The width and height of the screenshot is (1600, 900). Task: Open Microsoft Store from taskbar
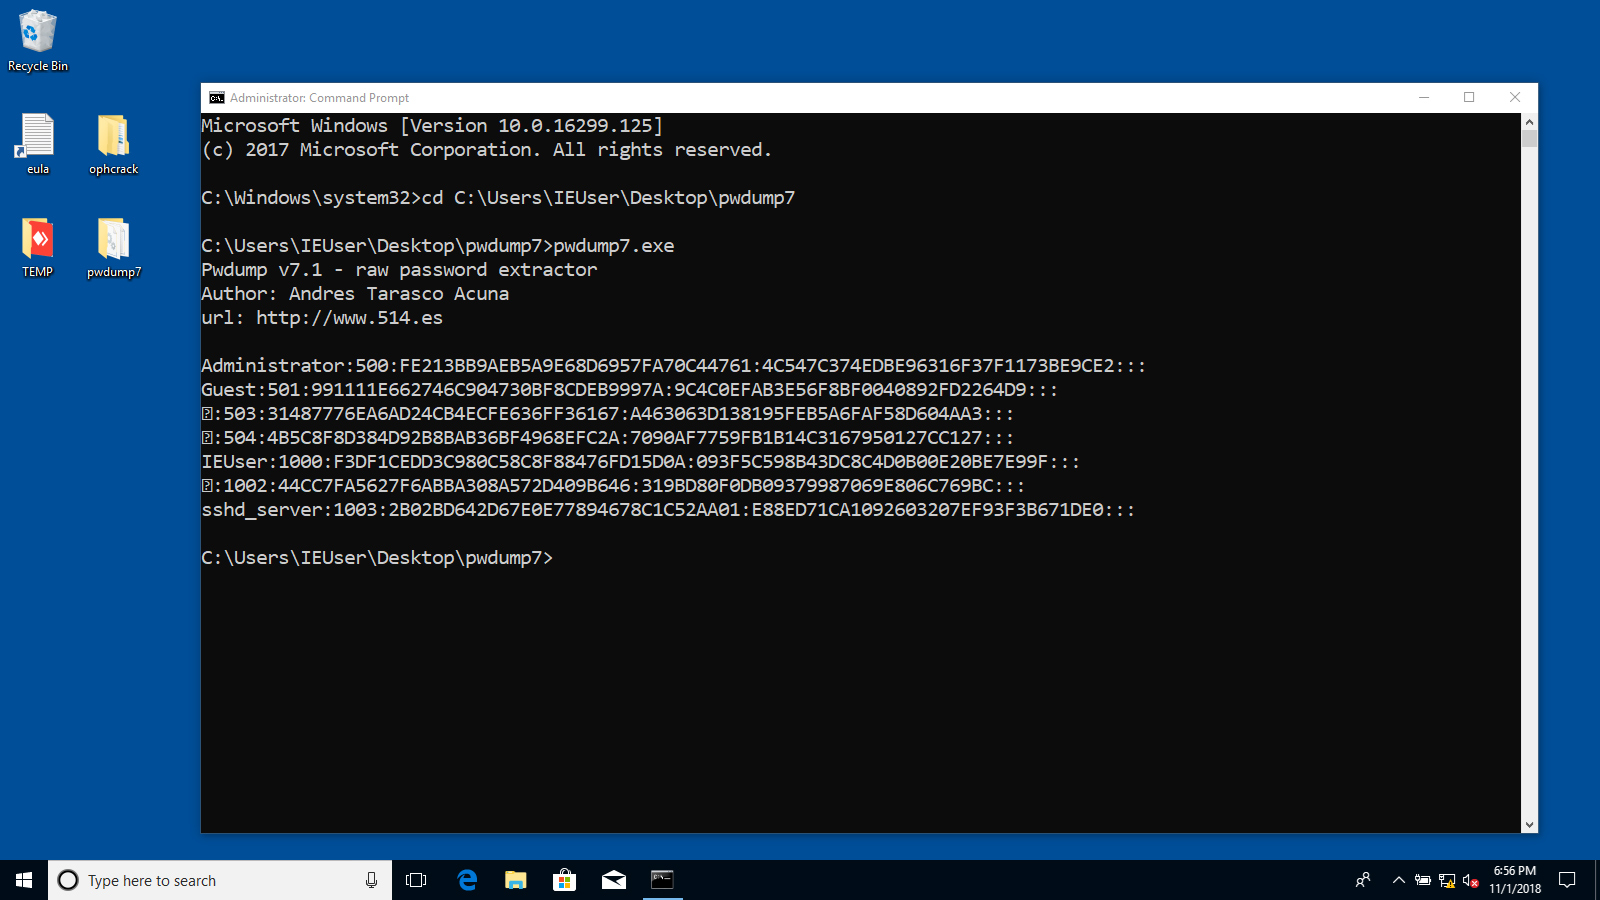tap(565, 880)
